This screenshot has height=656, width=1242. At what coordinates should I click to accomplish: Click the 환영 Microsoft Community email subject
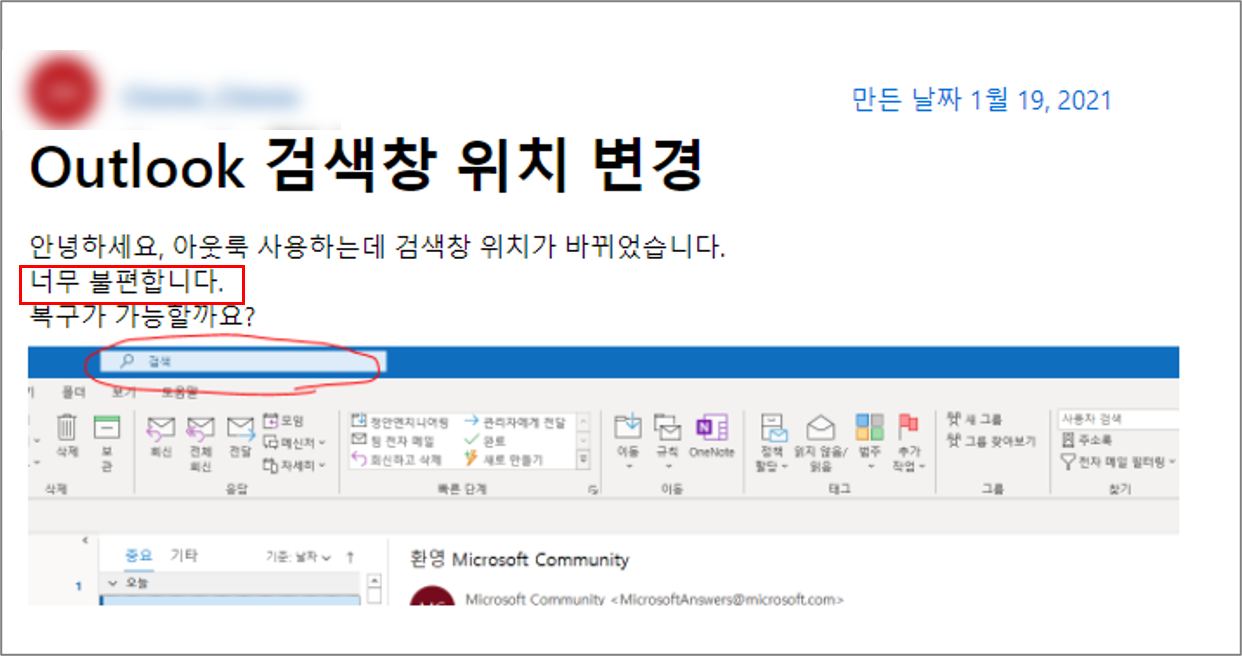pyautogui.click(x=519, y=559)
